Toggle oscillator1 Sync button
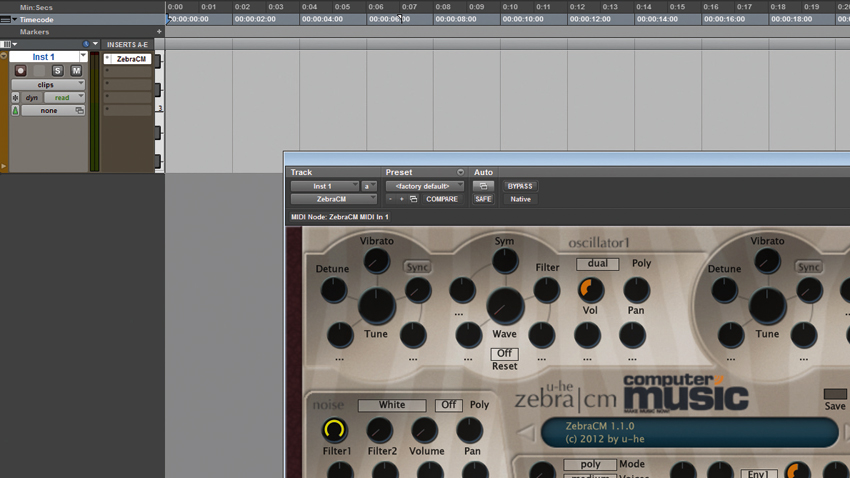 pos(417,267)
